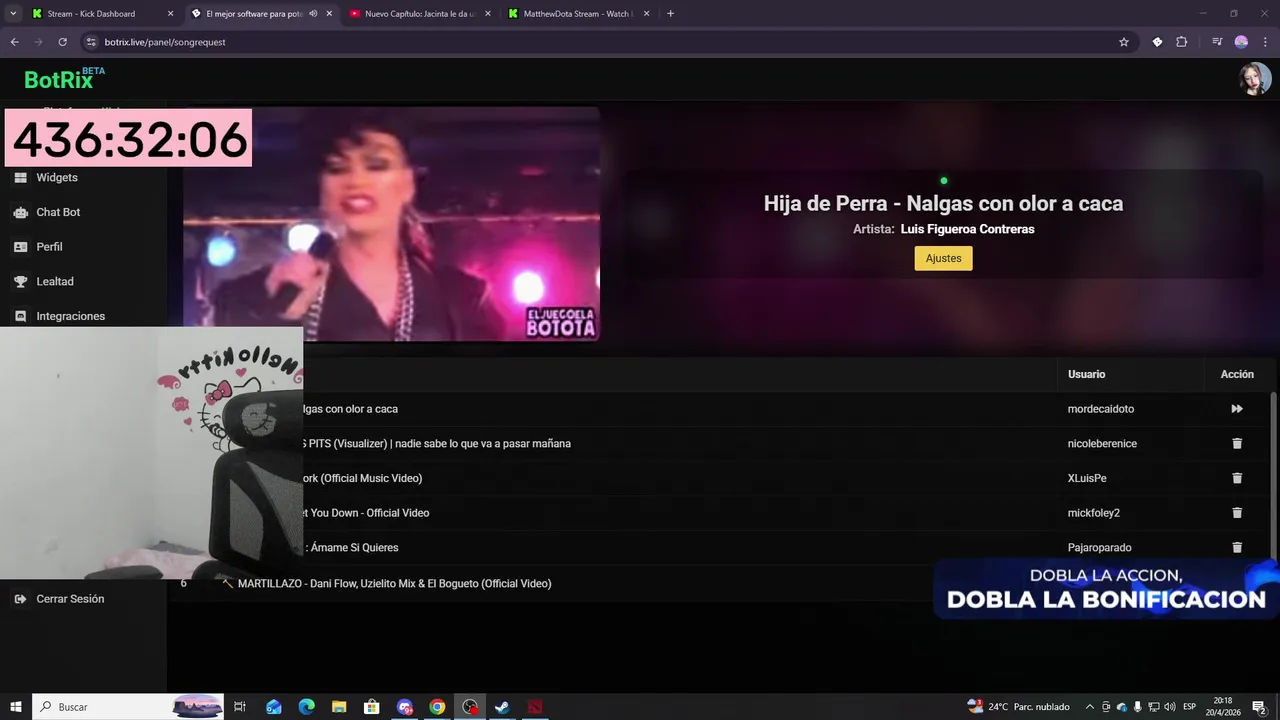Open Chrome's three-dot menu
The width and height of the screenshot is (1280, 720).
point(1266,42)
